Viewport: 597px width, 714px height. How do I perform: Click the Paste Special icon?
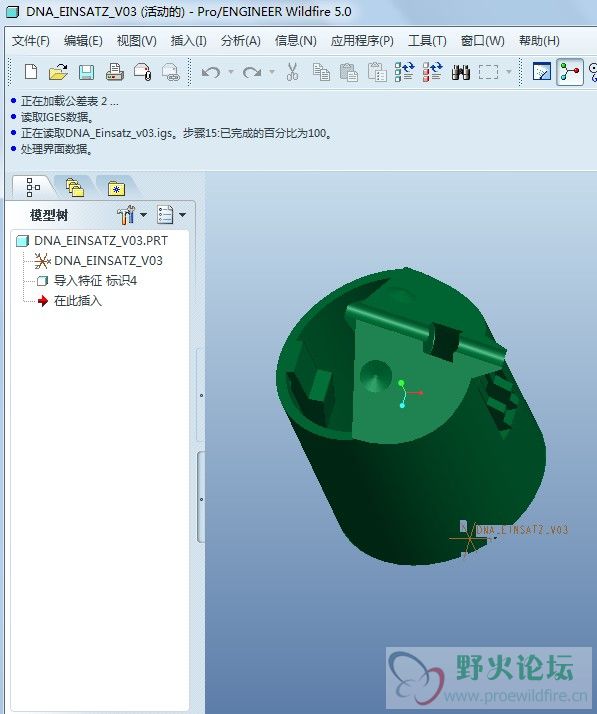pyautogui.click(x=377, y=72)
